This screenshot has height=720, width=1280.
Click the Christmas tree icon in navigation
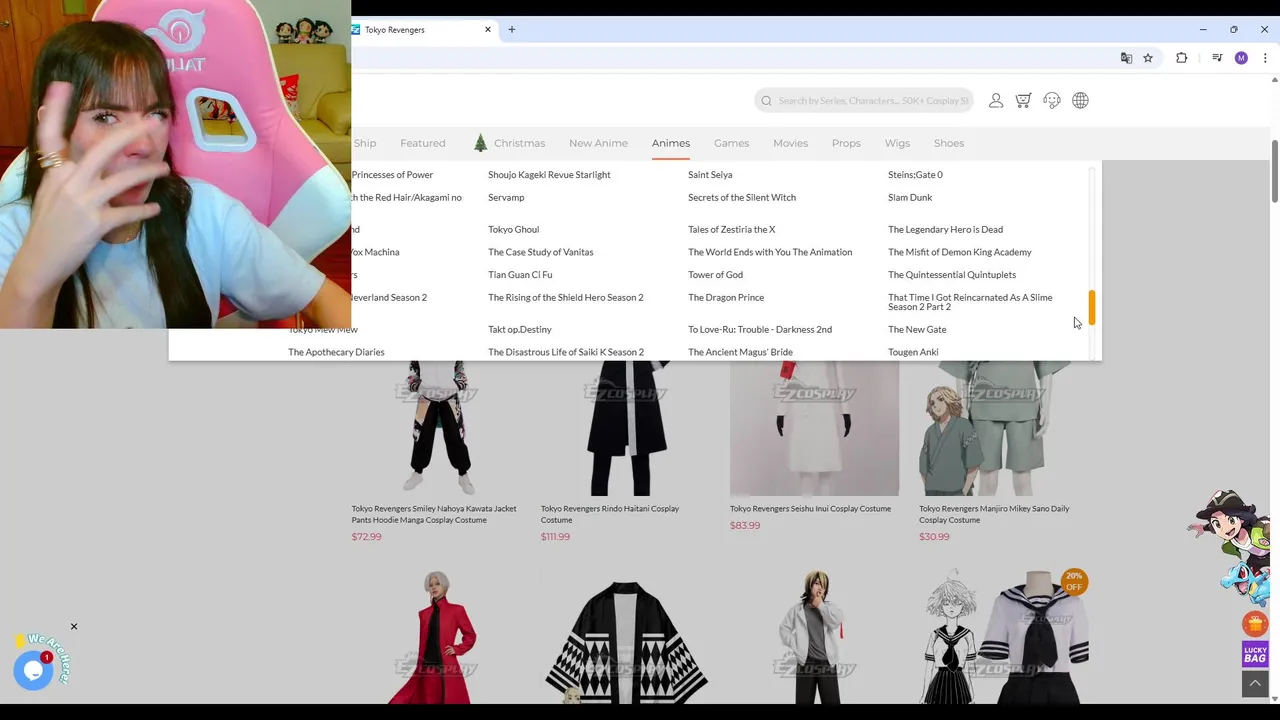point(480,143)
